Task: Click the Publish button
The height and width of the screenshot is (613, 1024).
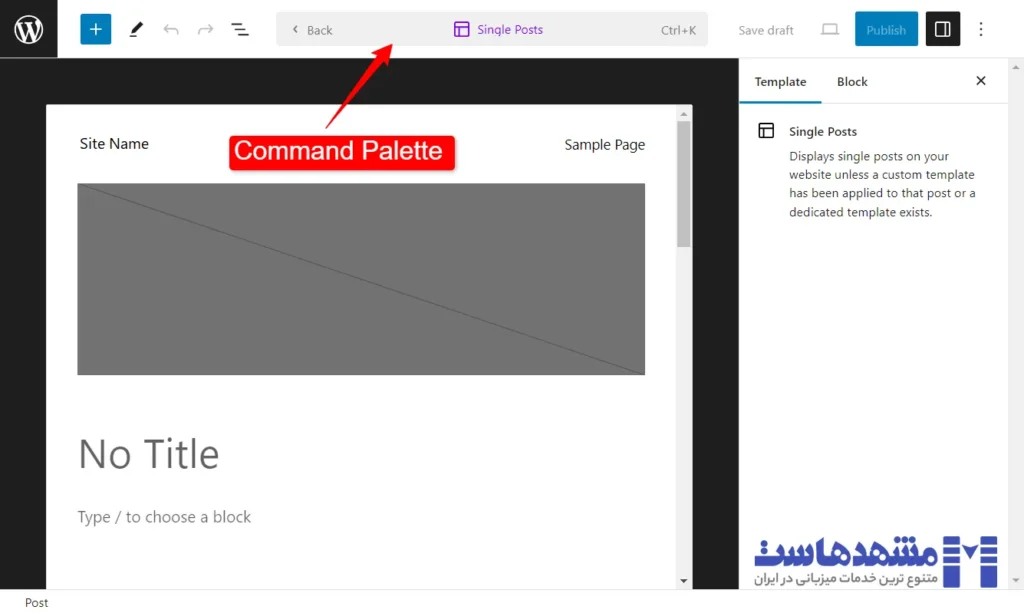Action: pos(886,29)
